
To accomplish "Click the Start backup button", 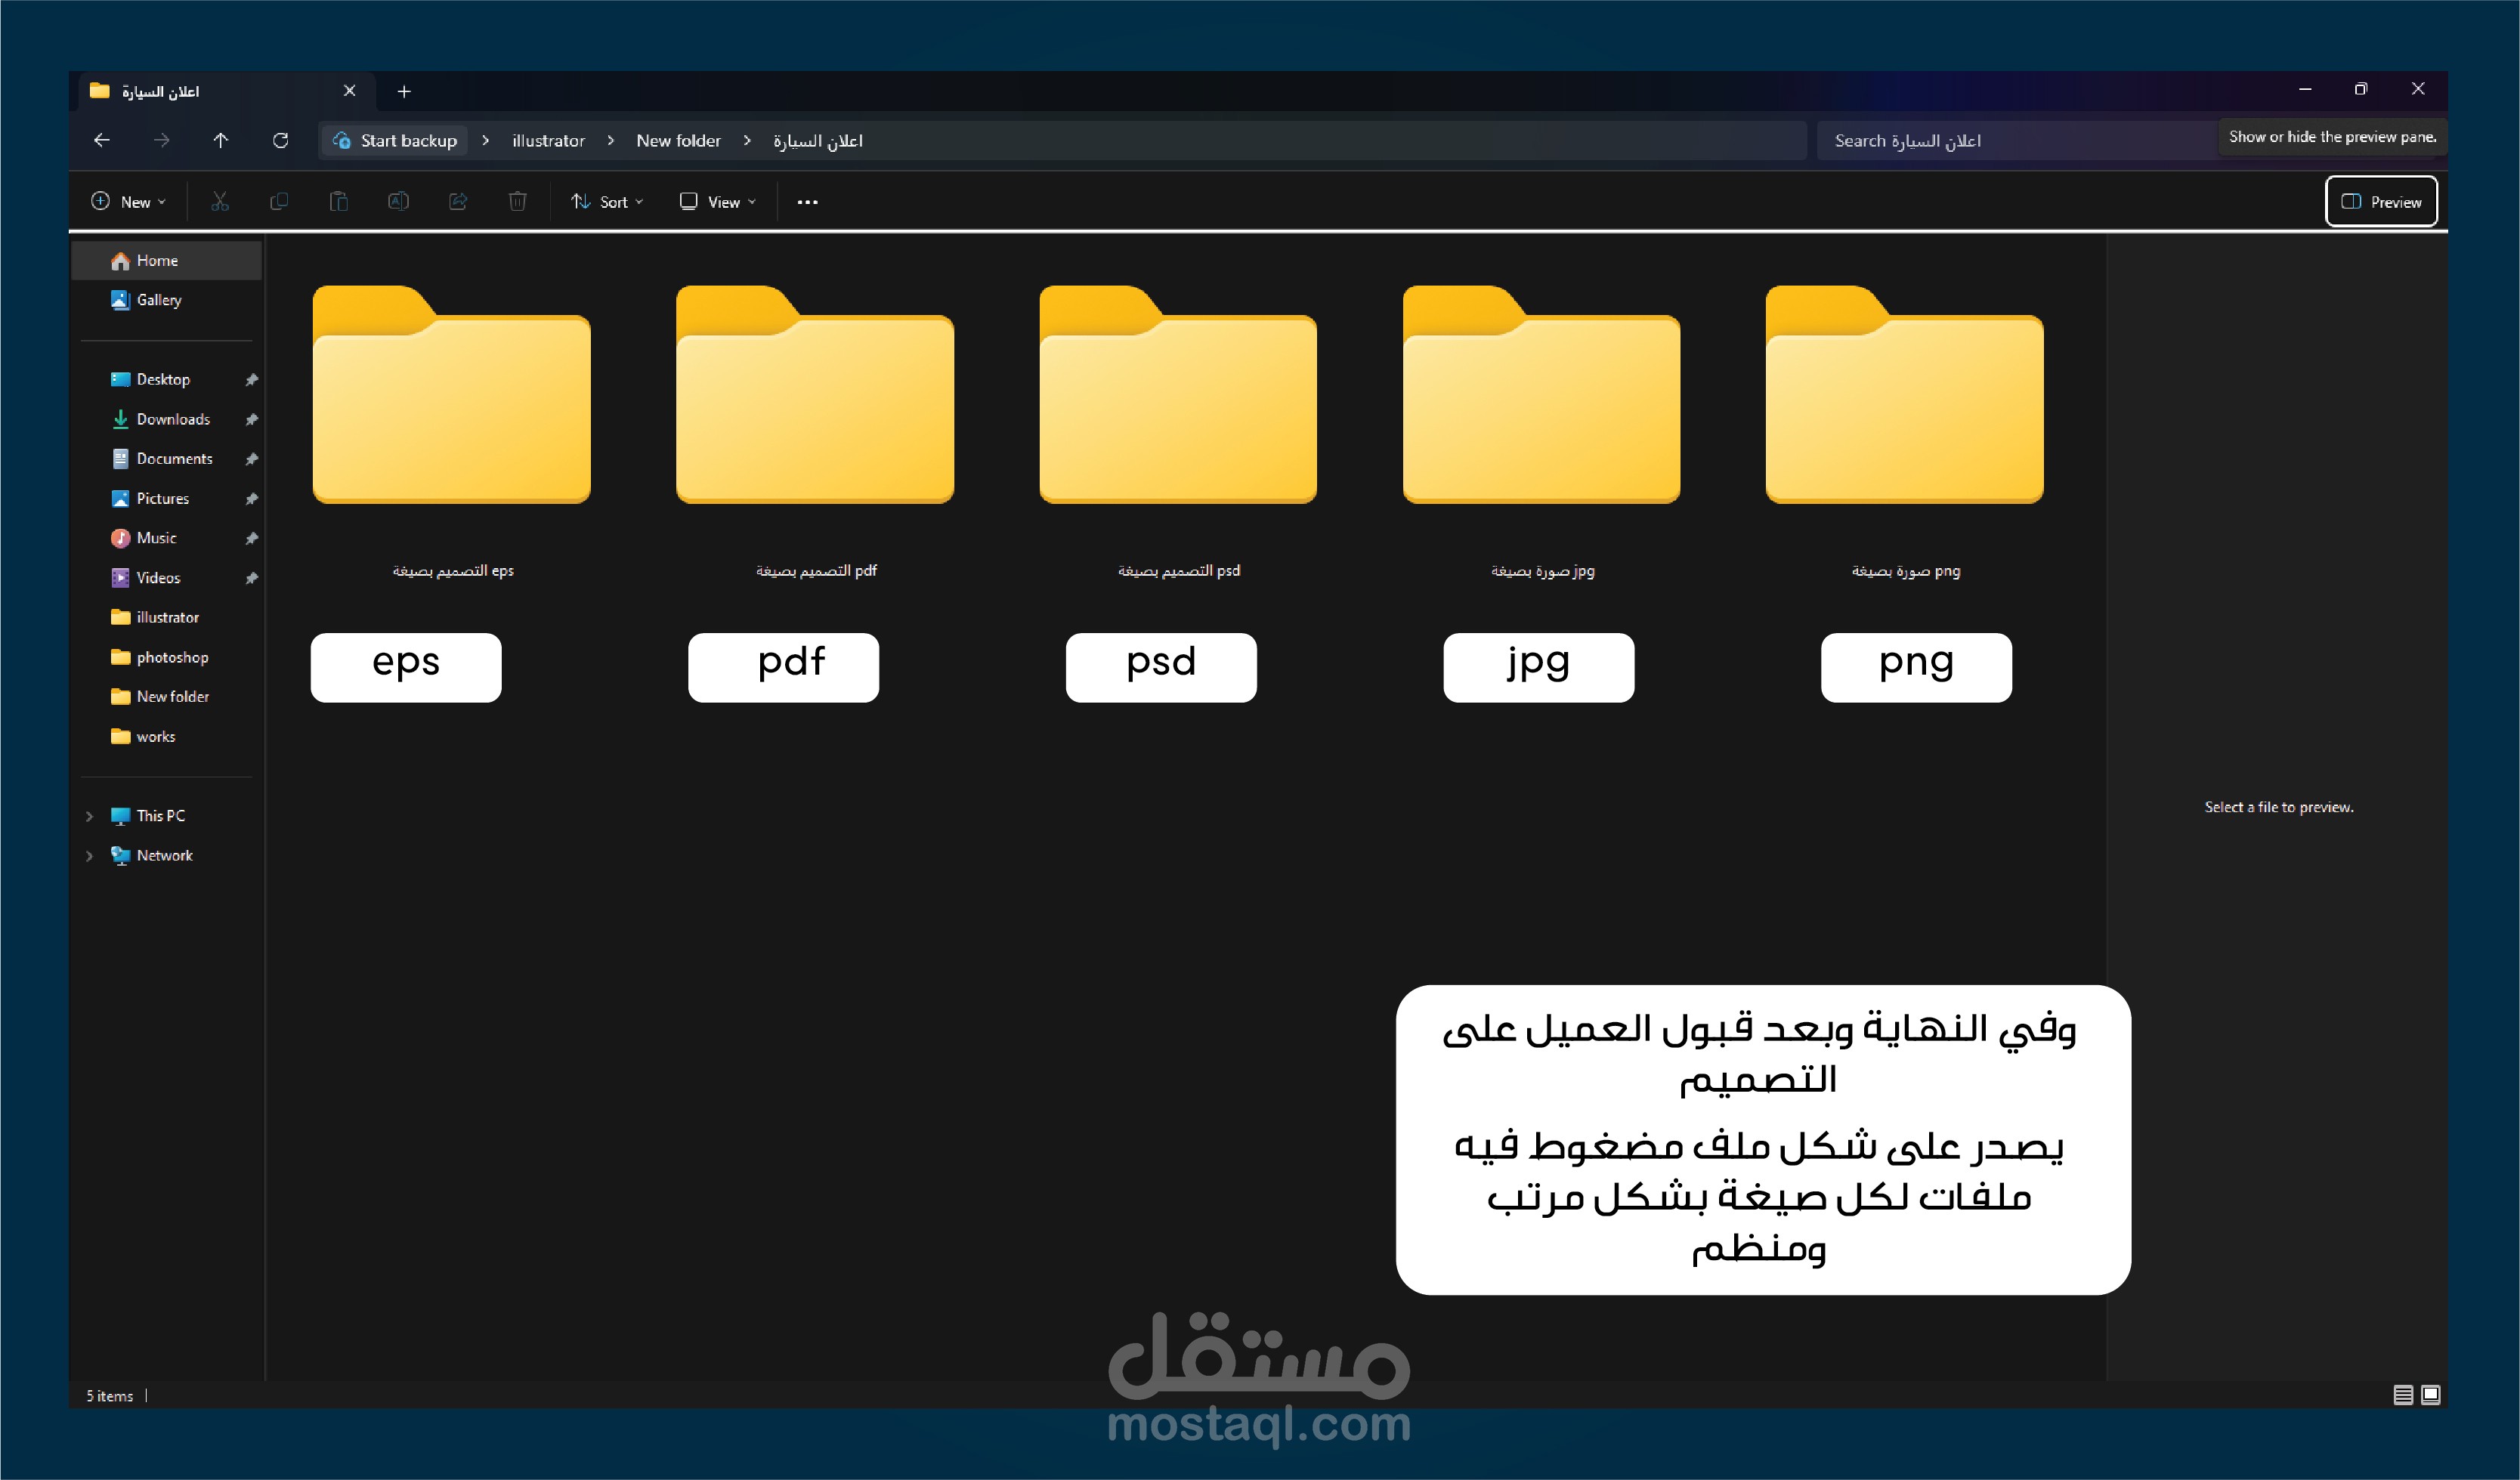I will coord(396,141).
